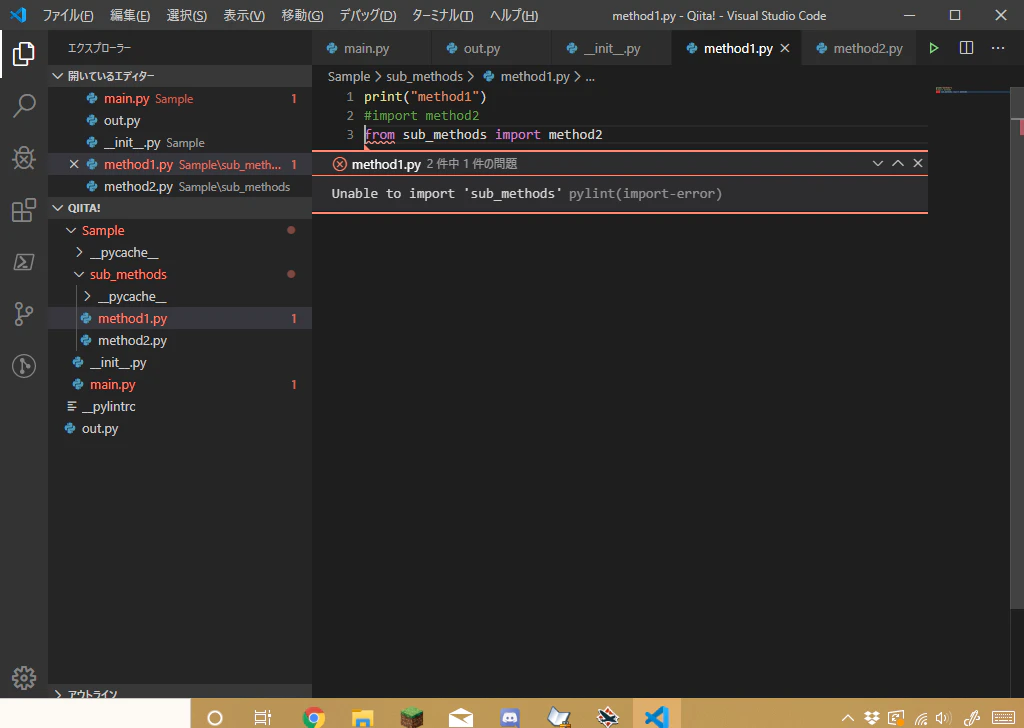Open out.py in the QIITA! file tree
The height and width of the screenshot is (728, 1024).
pyautogui.click(x=180, y=428)
